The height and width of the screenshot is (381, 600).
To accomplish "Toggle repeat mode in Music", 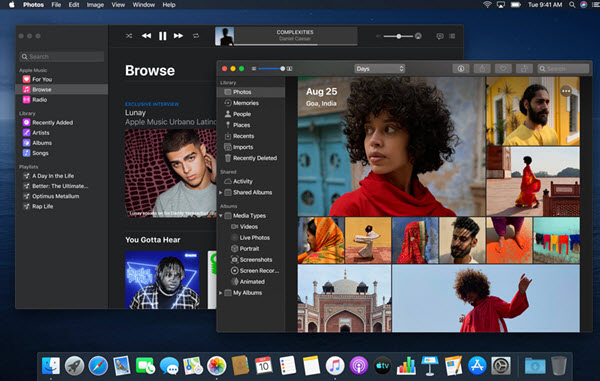I will coord(196,36).
